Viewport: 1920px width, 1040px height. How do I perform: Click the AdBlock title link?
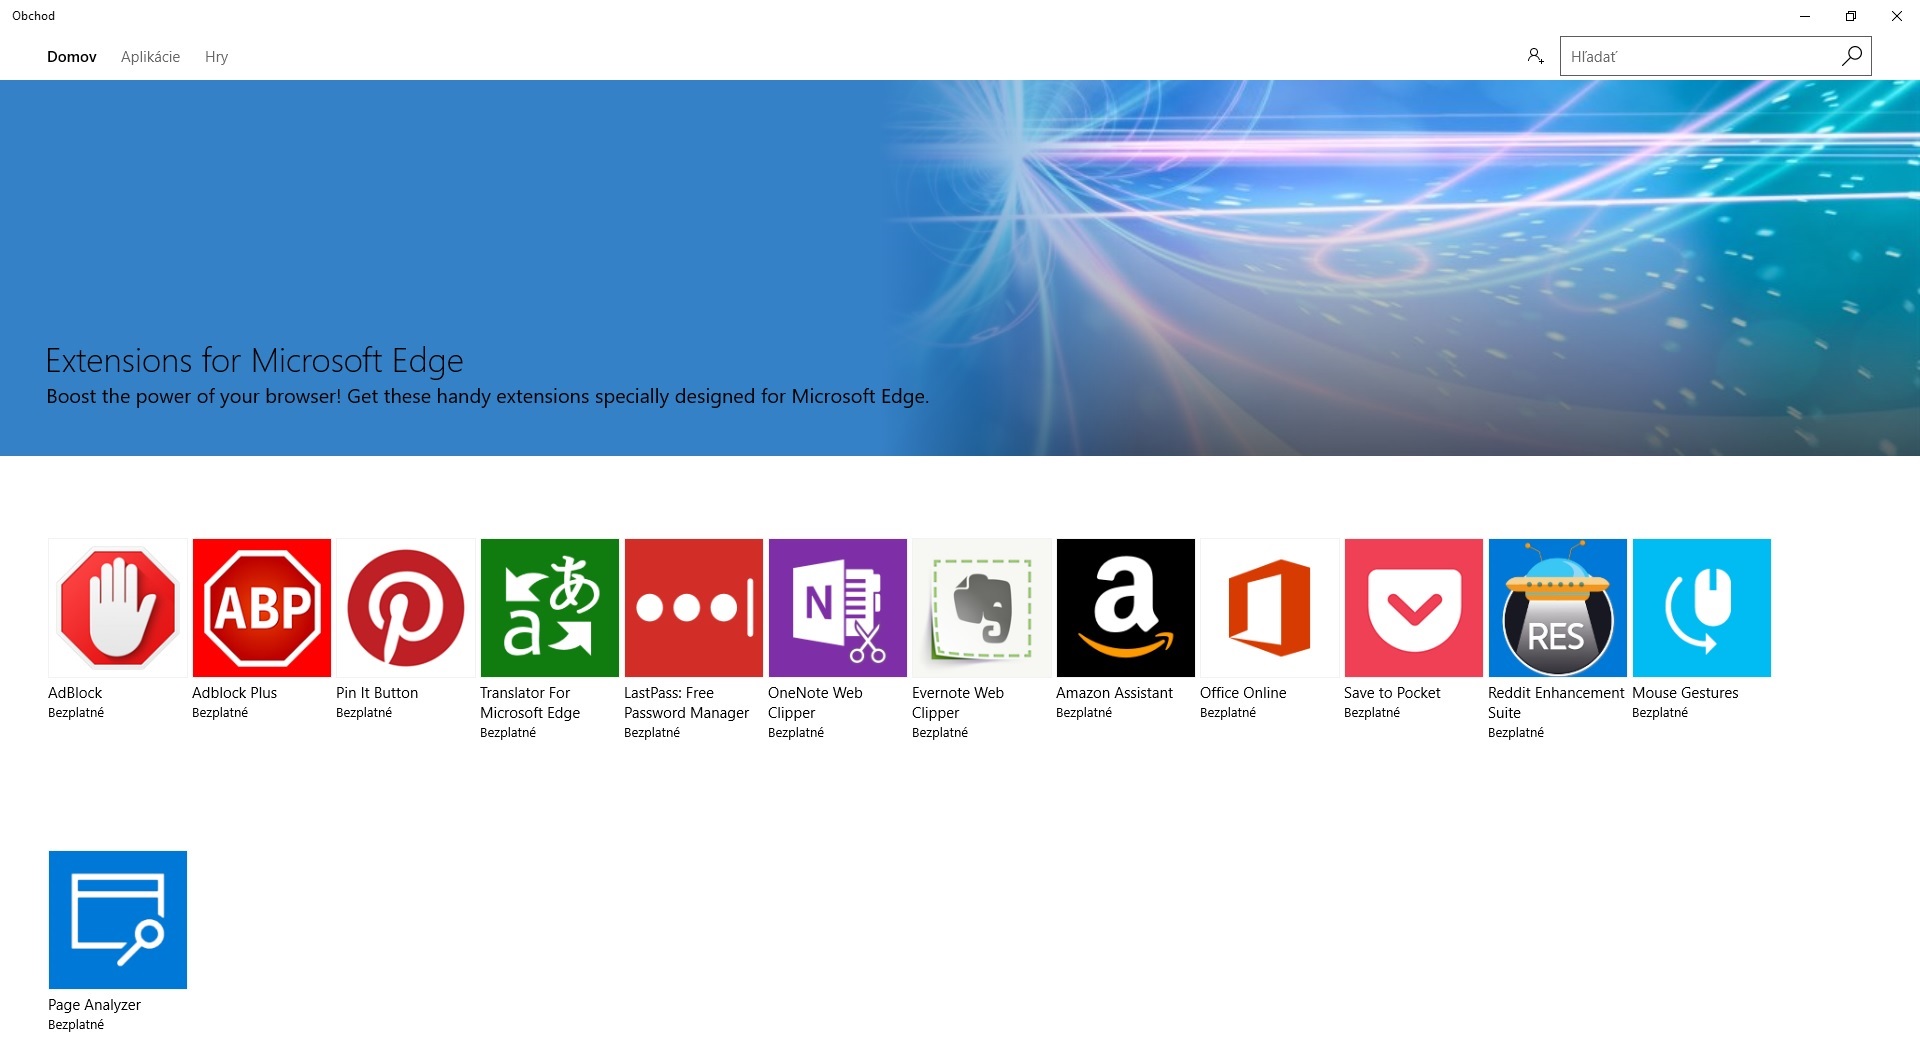[75, 693]
